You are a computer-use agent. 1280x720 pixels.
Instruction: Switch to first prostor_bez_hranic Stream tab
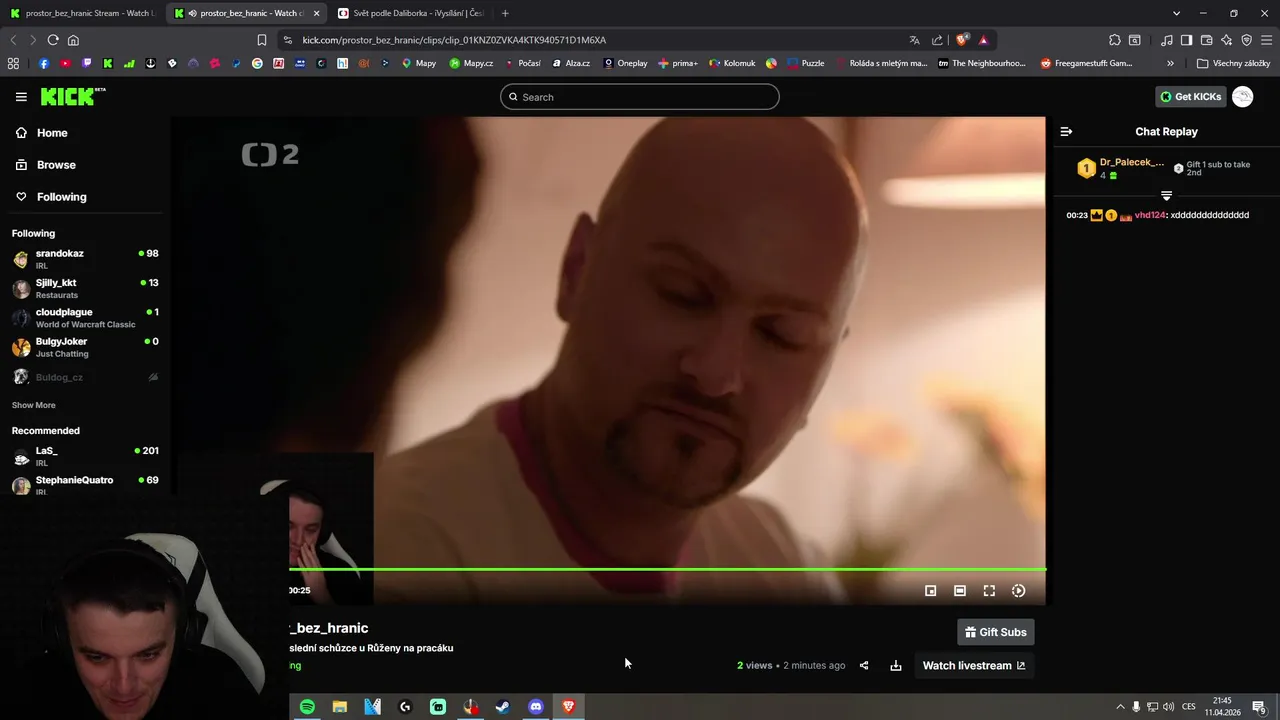pyautogui.click(x=82, y=13)
